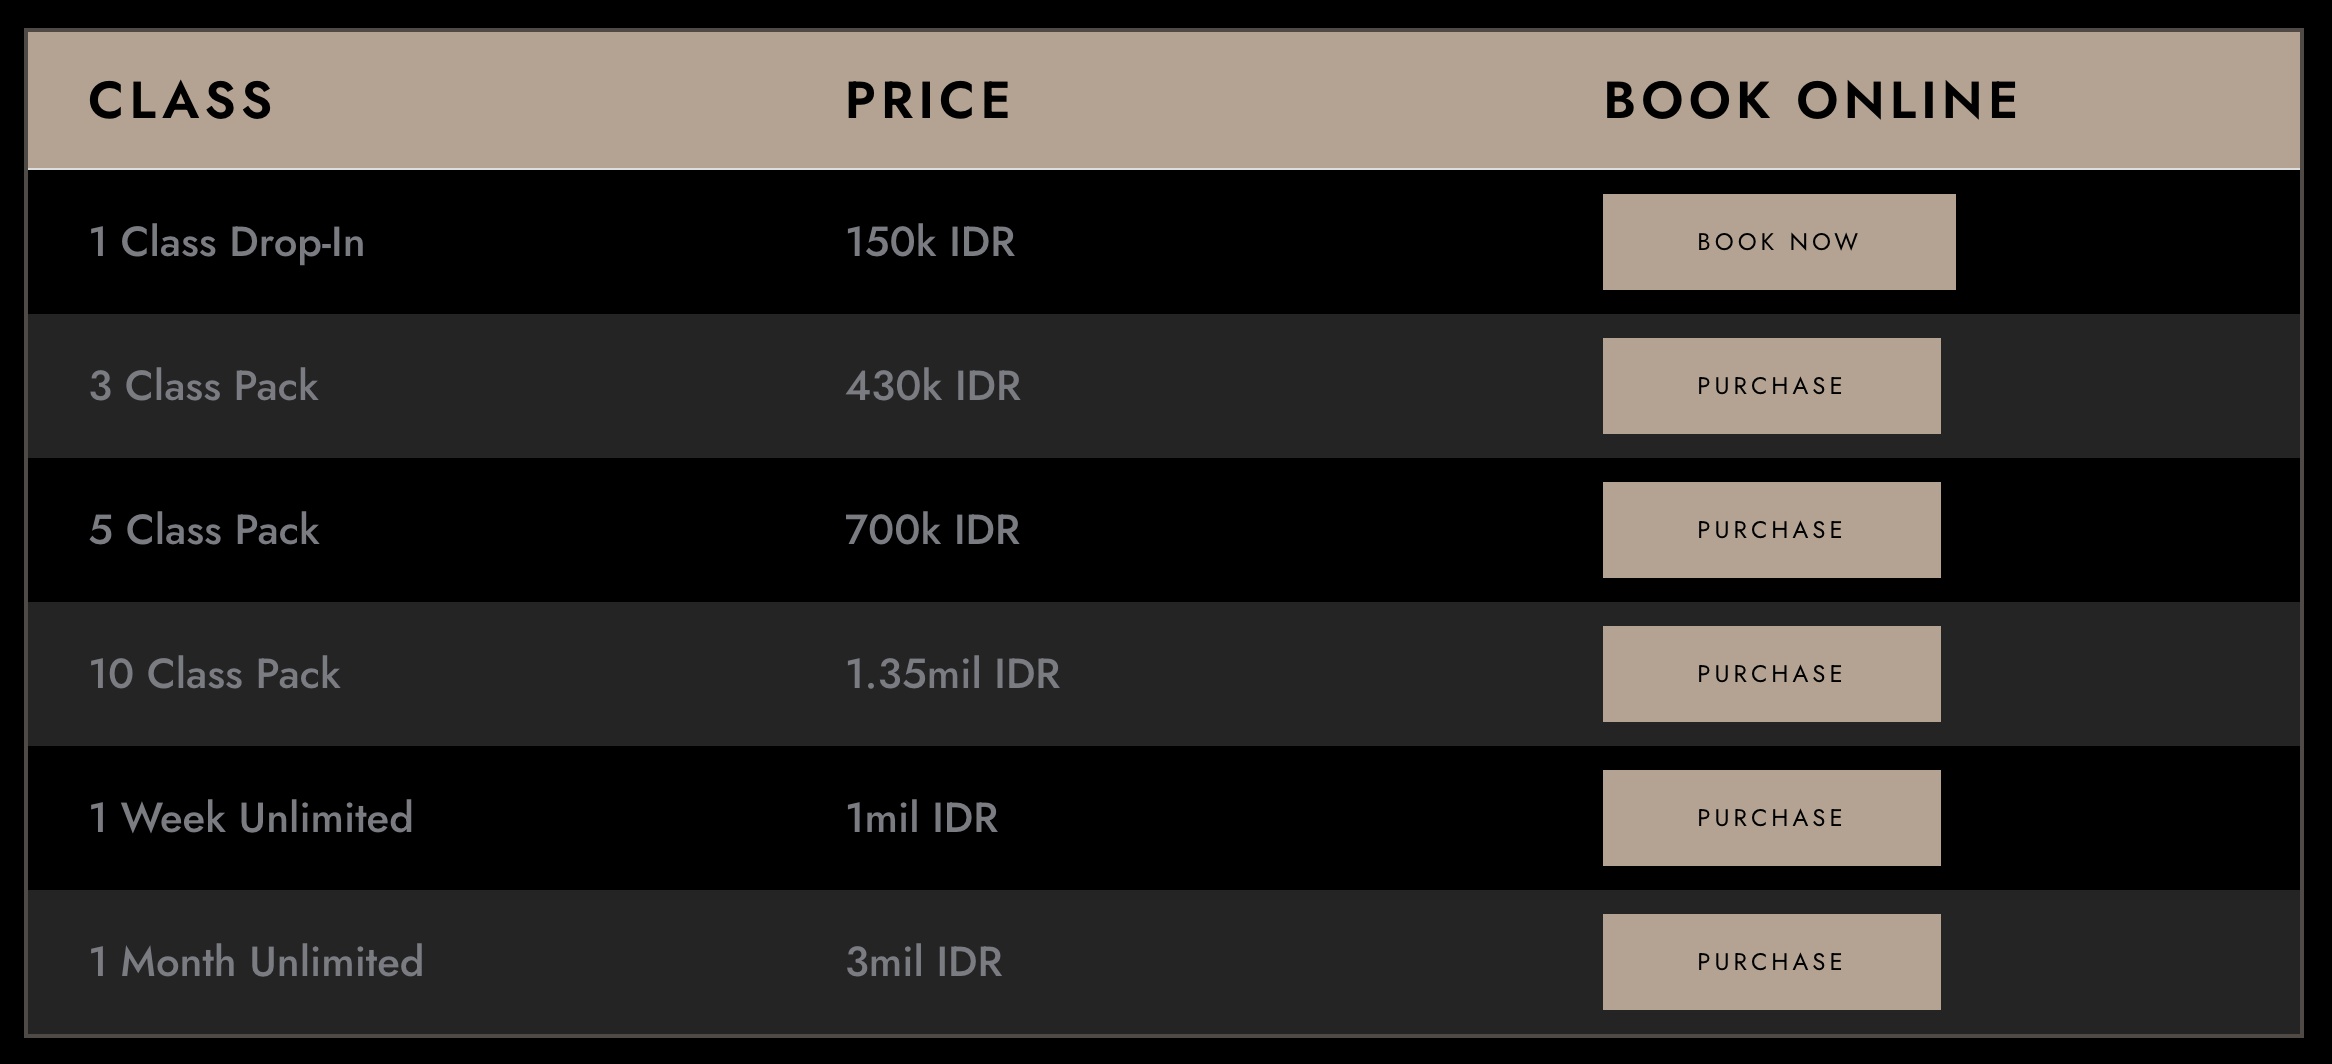Select the 5 Class Pack label

point(204,530)
